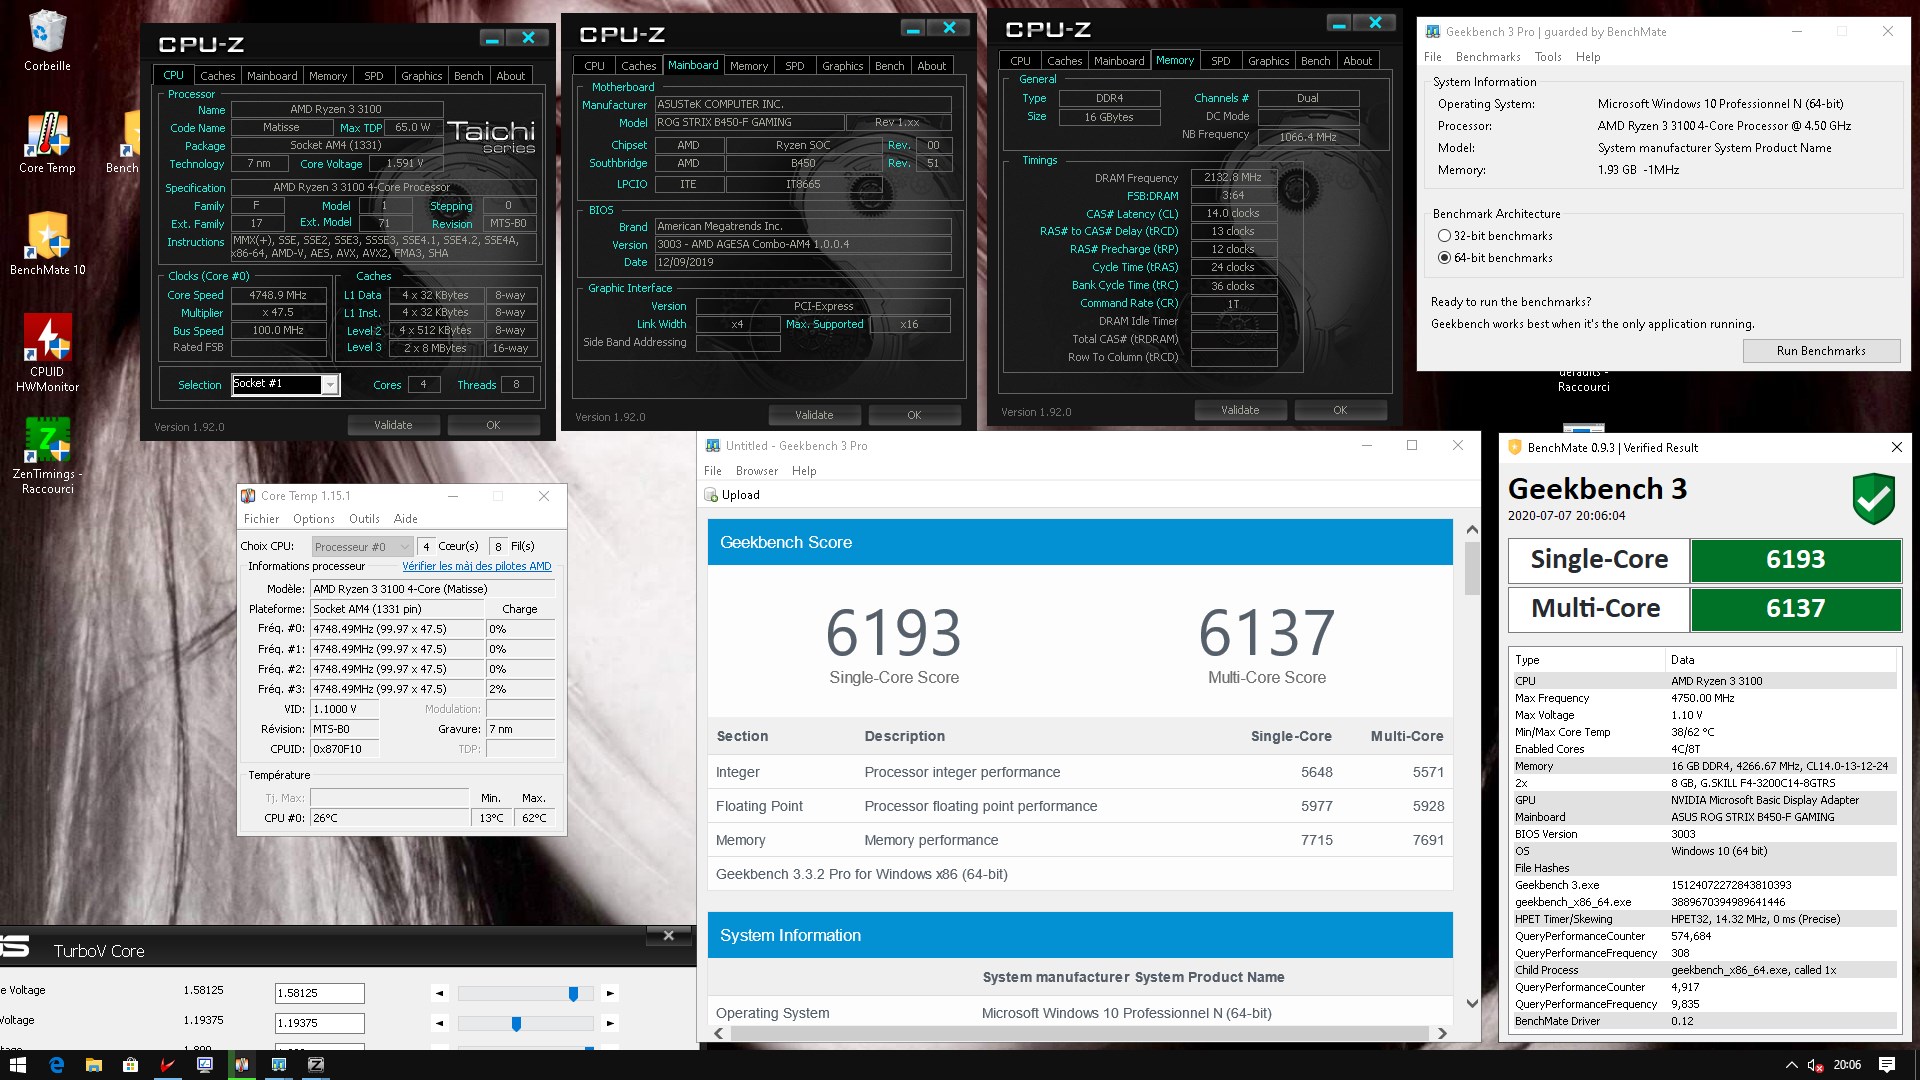The width and height of the screenshot is (1920, 1080).
Task: Click the right arrow for 1.19375 voltage
Action: tap(610, 1023)
